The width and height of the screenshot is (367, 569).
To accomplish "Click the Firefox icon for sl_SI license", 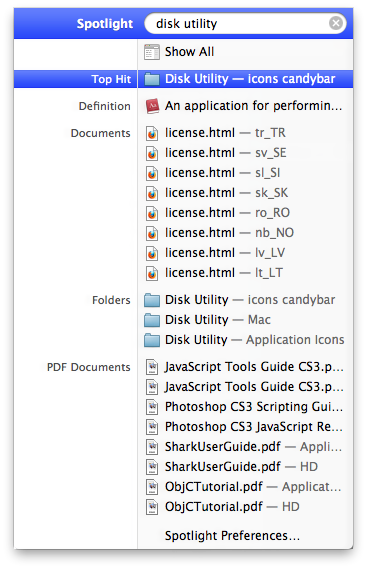I will (x=152, y=173).
